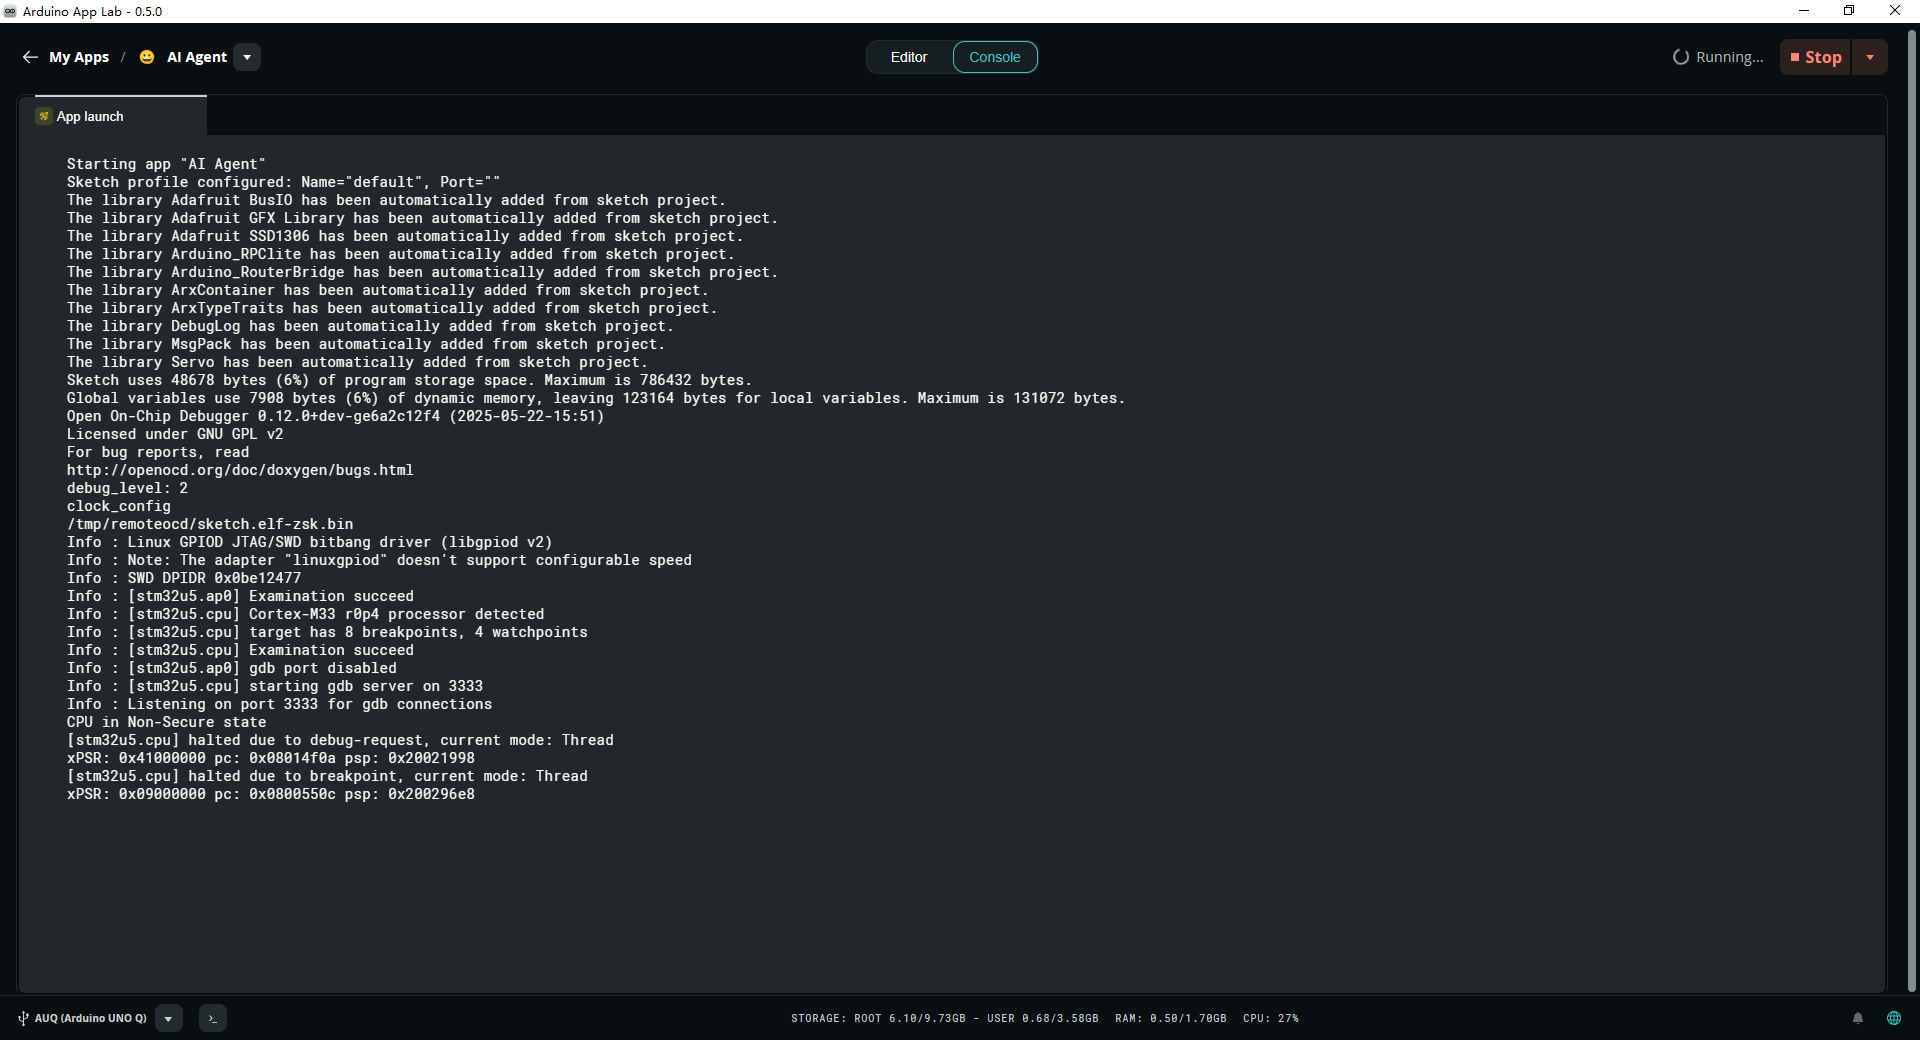
Task: Click the 'debug_level: 2' log line
Action: [127, 488]
